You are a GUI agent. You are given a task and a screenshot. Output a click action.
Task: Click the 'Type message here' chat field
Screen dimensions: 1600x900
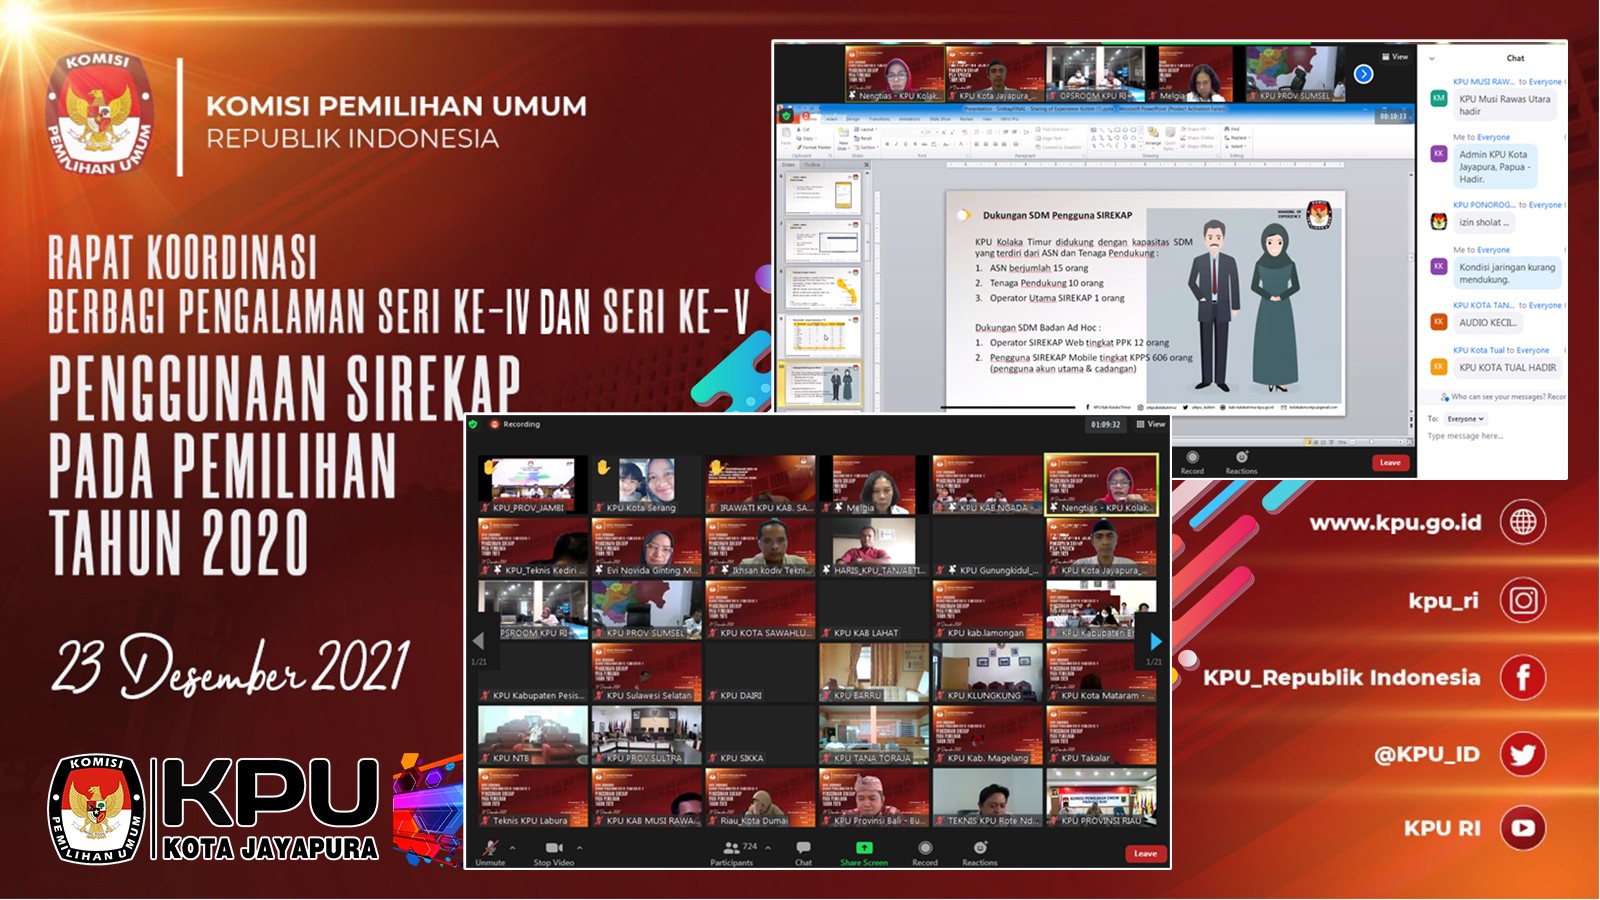coord(1490,436)
